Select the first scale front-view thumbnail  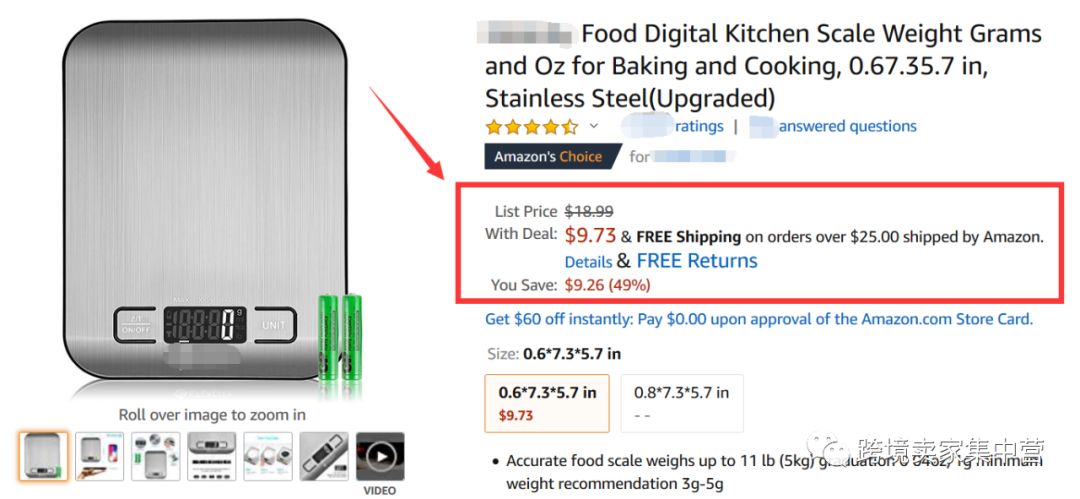pos(44,456)
